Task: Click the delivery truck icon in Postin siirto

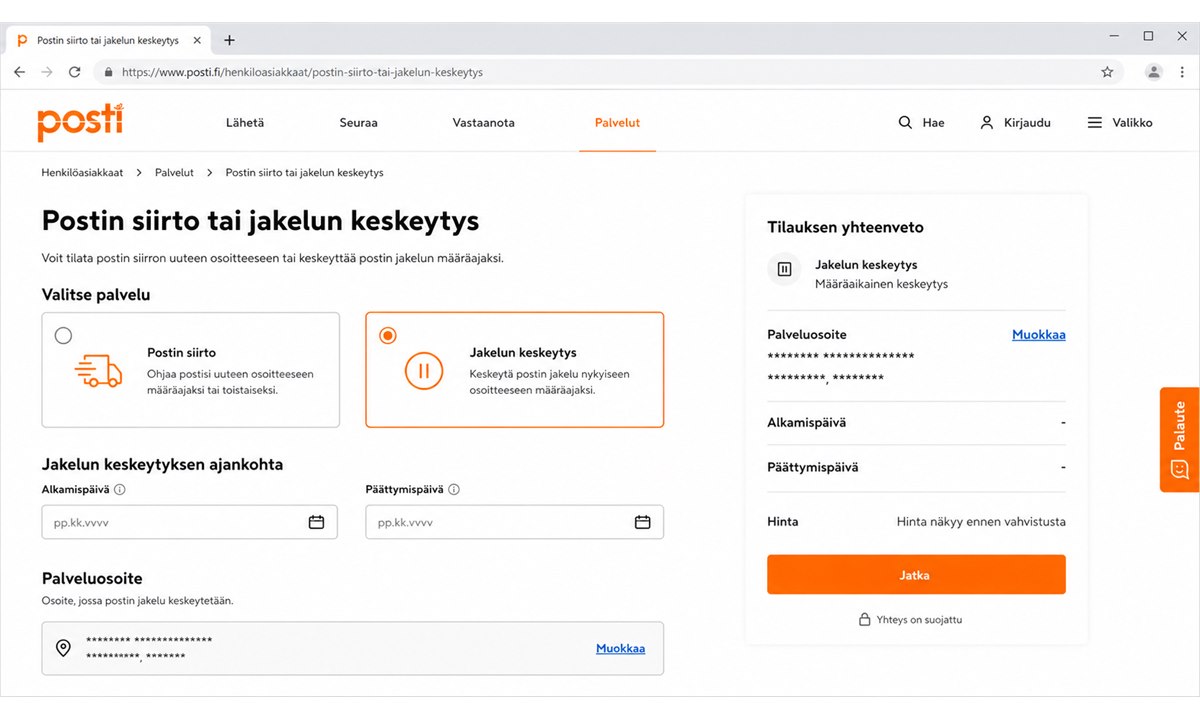Action: coord(98,371)
